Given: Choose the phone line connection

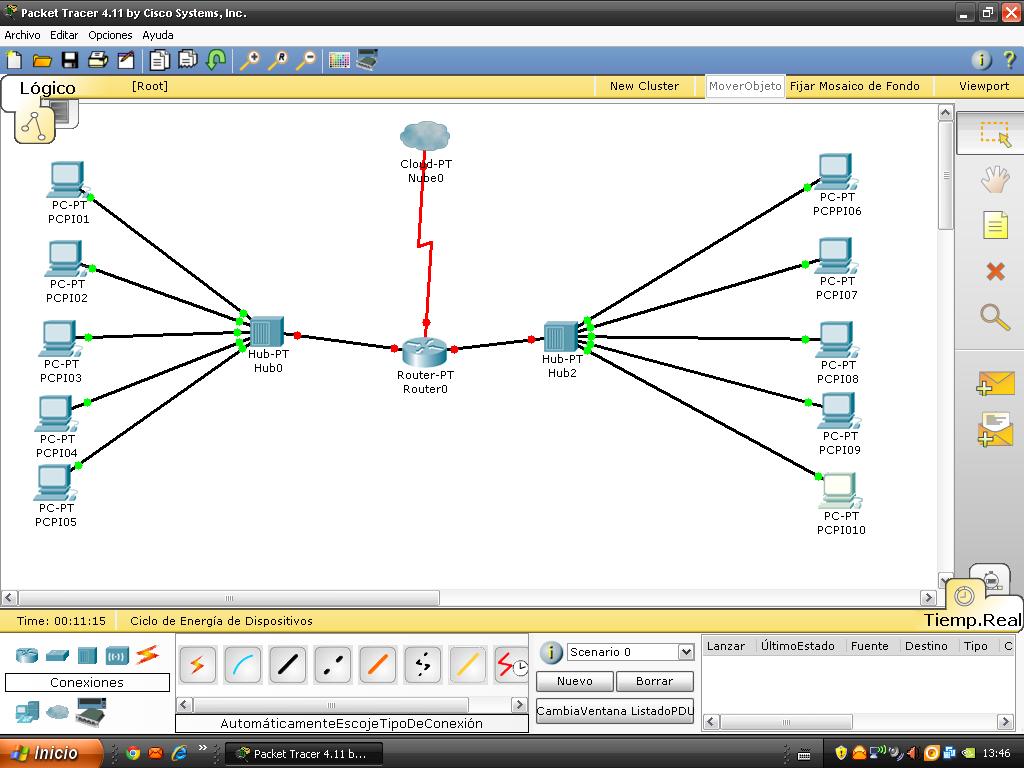Looking at the screenshot, I should click(423, 665).
